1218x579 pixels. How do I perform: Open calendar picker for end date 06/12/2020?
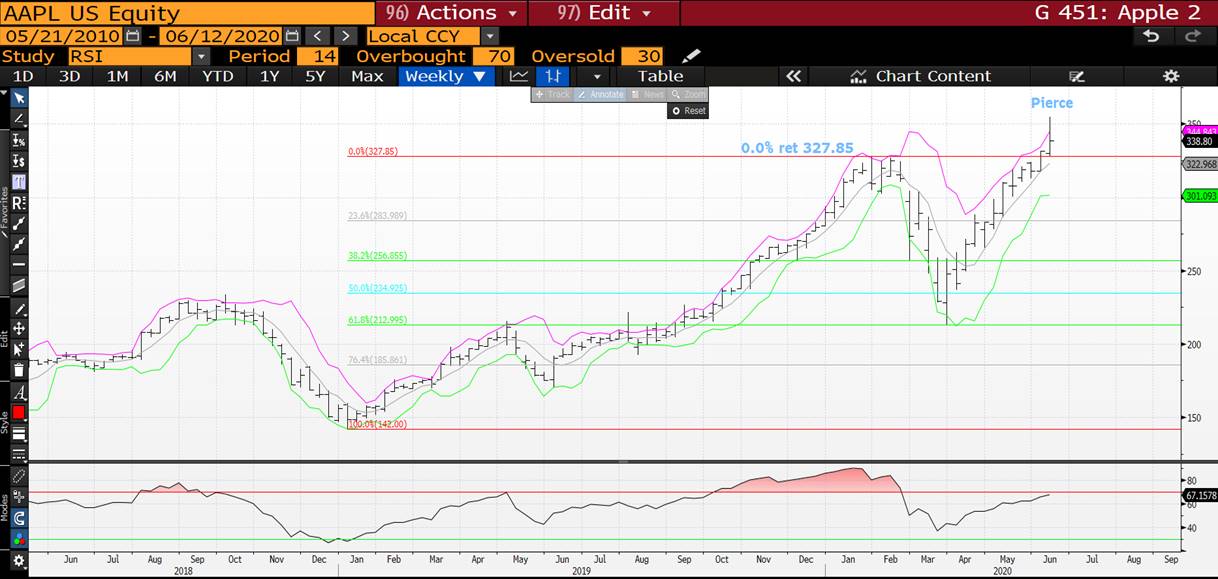click(x=292, y=36)
